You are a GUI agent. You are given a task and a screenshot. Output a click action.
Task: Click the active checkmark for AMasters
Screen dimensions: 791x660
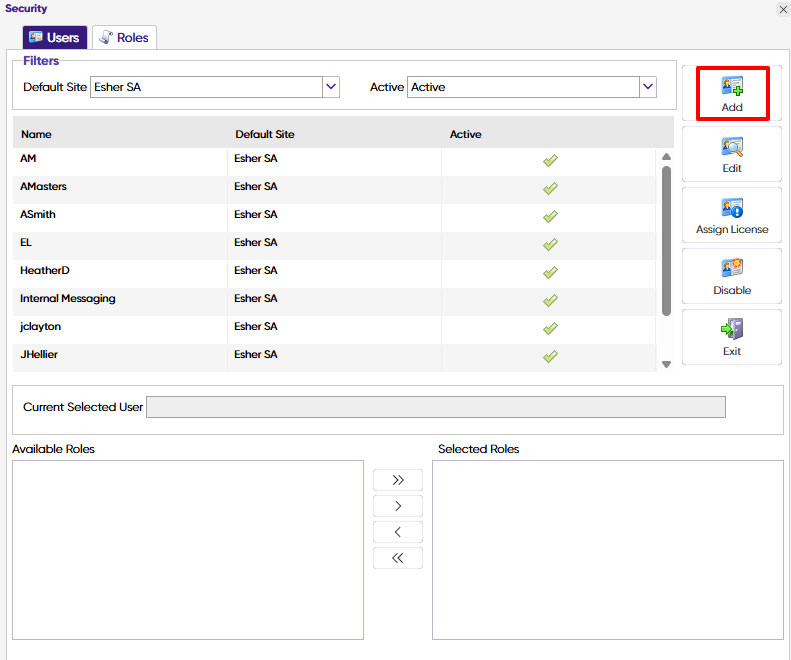pos(550,189)
